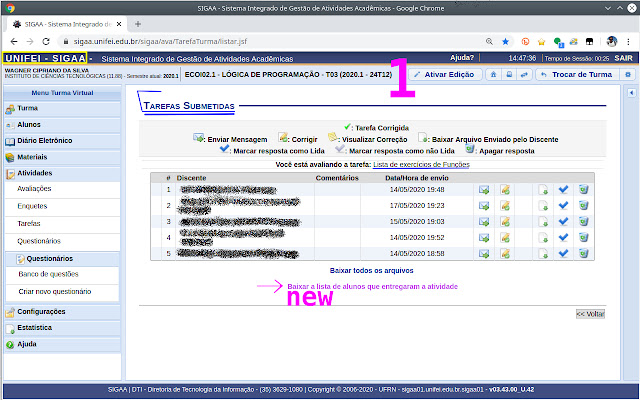This screenshot has height=400, width=640.
Task: Expand the Materiais menu section
Action: (x=62, y=158)
